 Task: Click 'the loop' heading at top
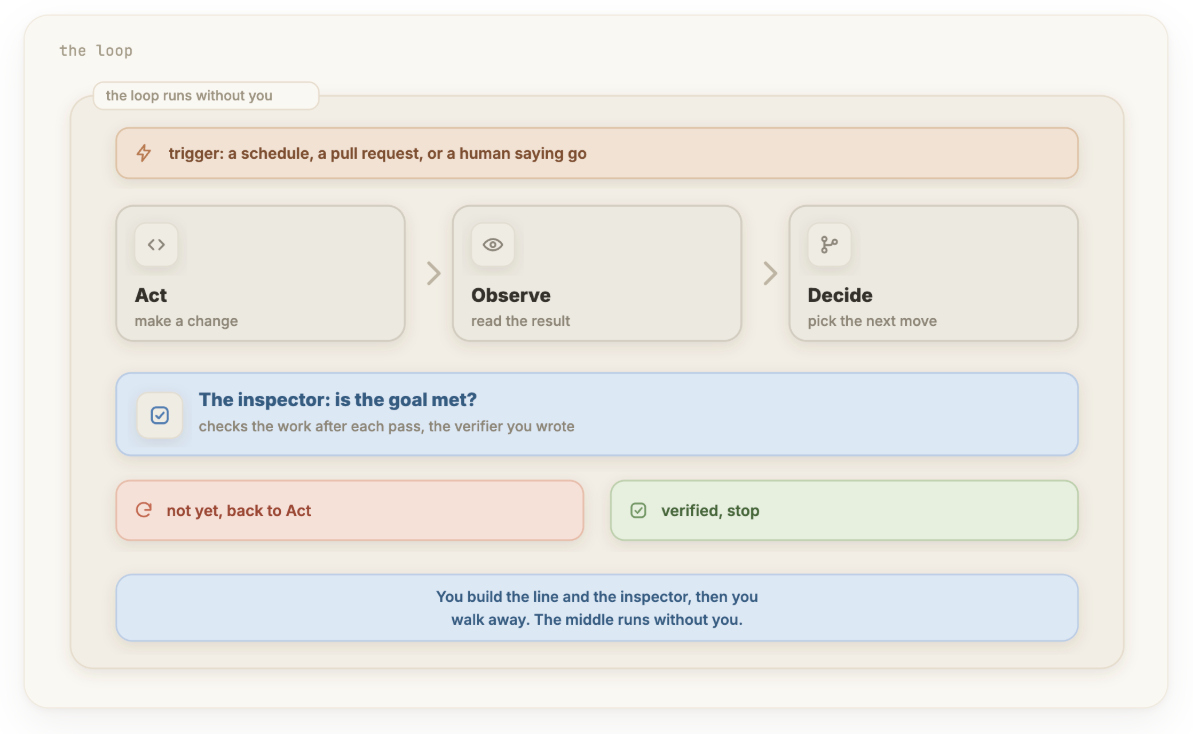tap(96, 51)
